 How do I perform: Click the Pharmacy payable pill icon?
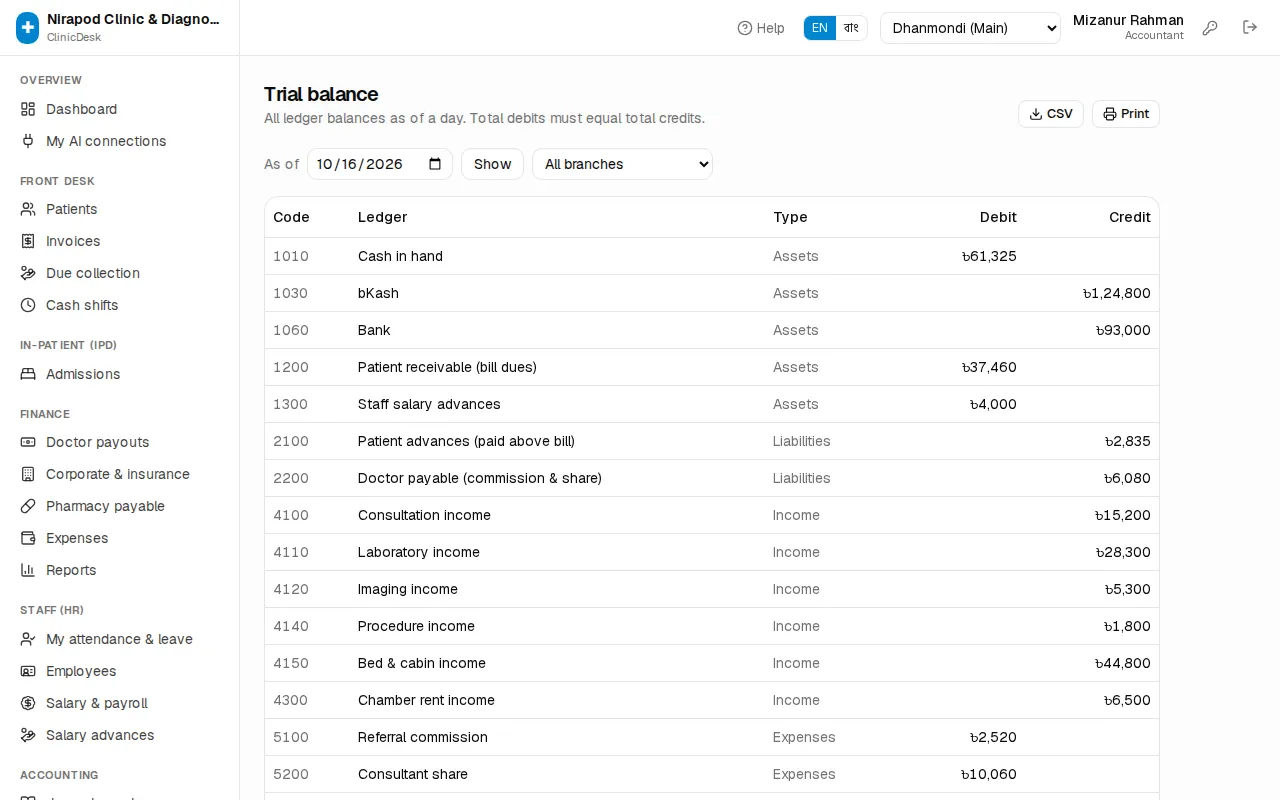(x=28, y=506)
